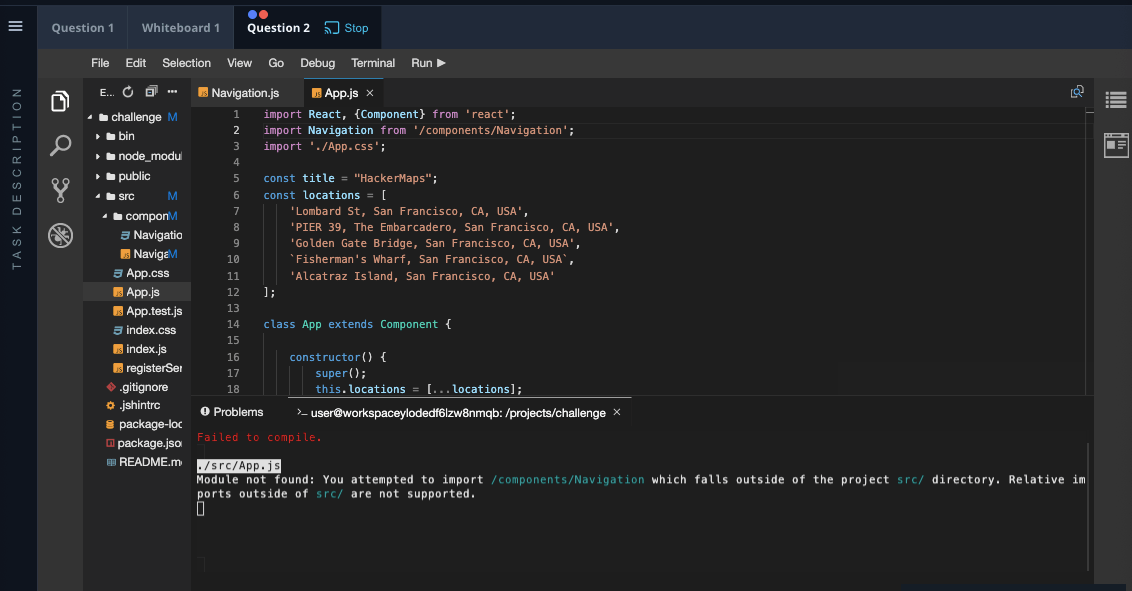Open the View menu
The image size is (1132, 591).
[x=240, y=63]
